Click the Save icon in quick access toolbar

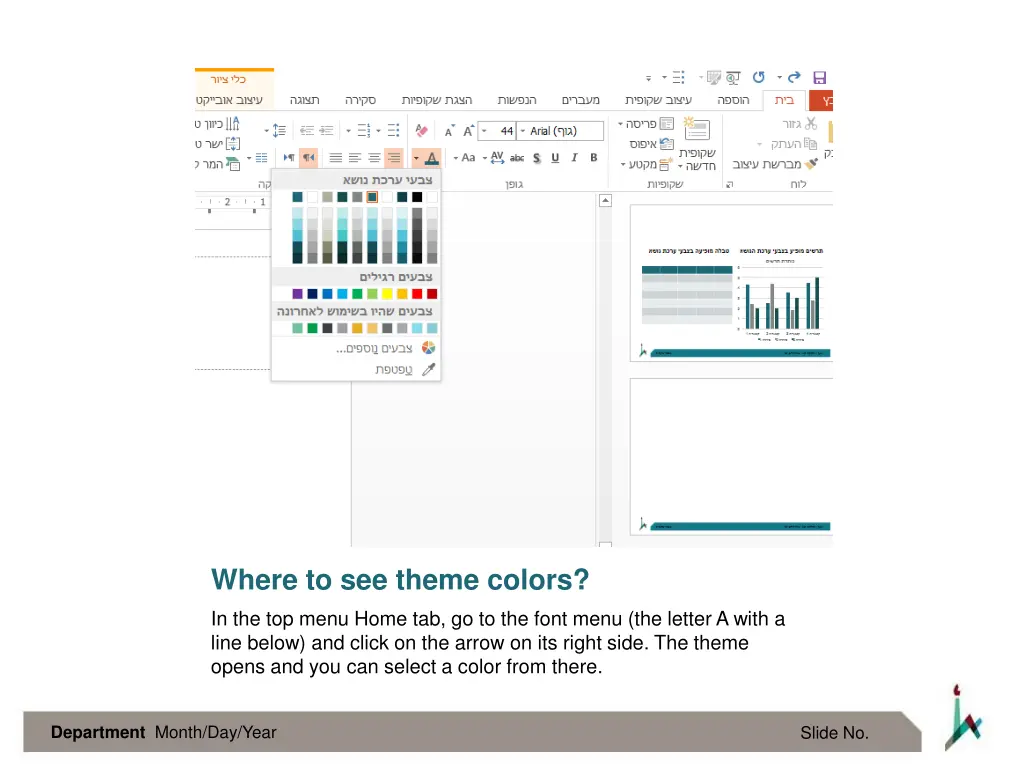819,78
